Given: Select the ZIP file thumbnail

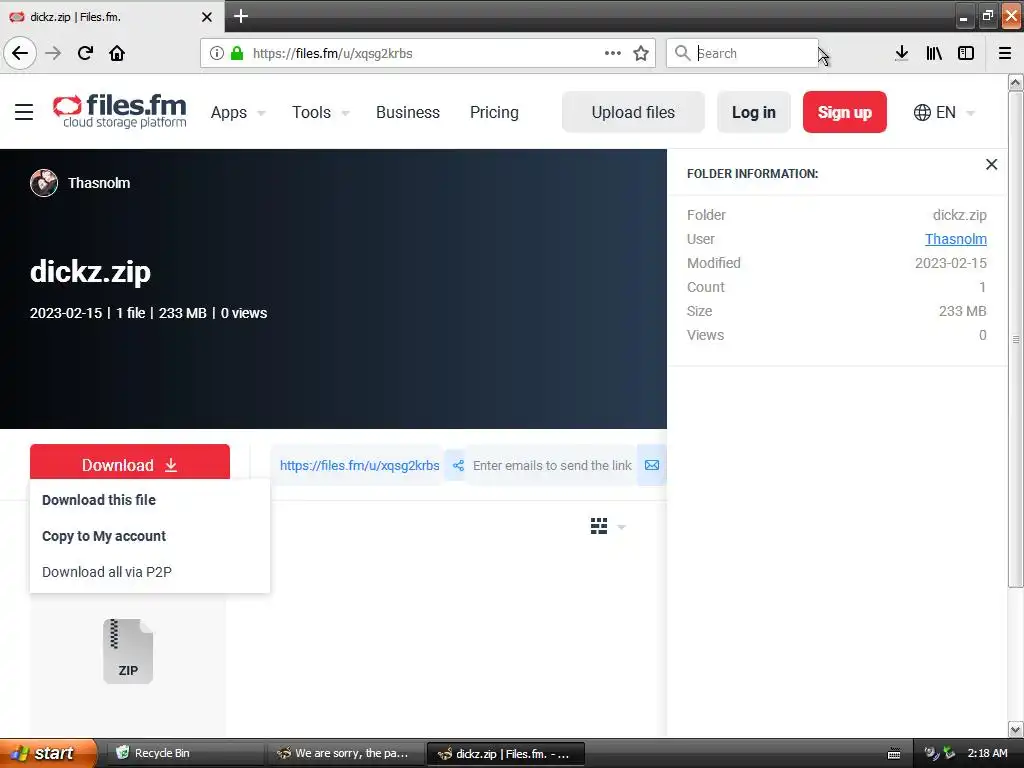Looking at the screenshot, I should point(128,651).
